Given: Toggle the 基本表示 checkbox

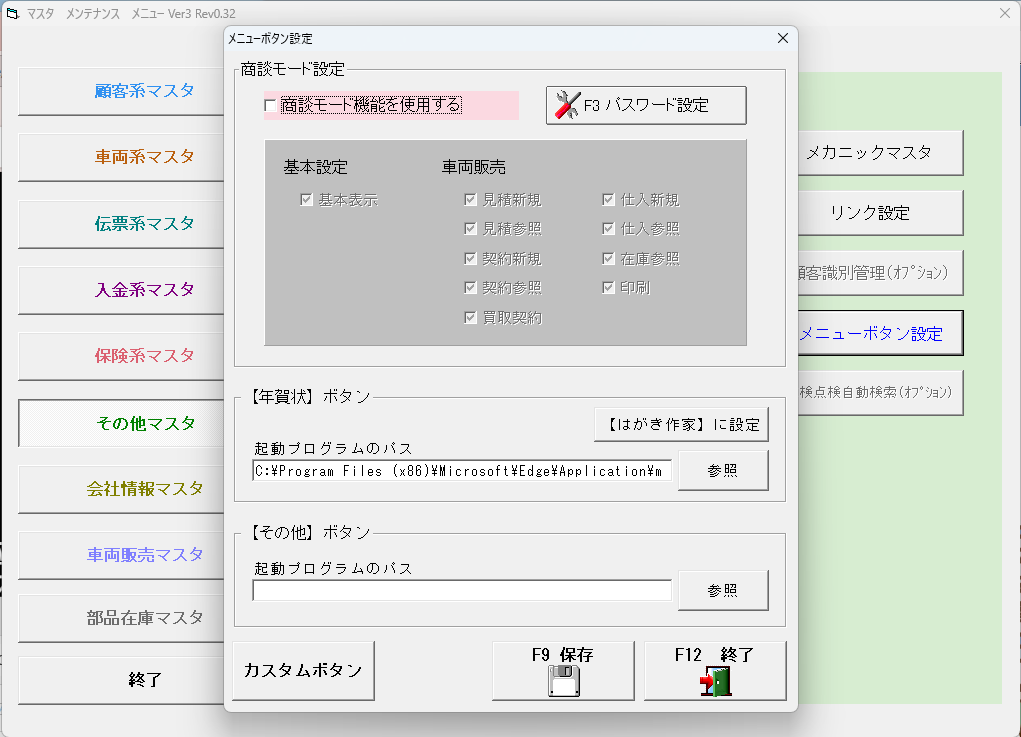Looking at the screenshot, I should (307, 200).
